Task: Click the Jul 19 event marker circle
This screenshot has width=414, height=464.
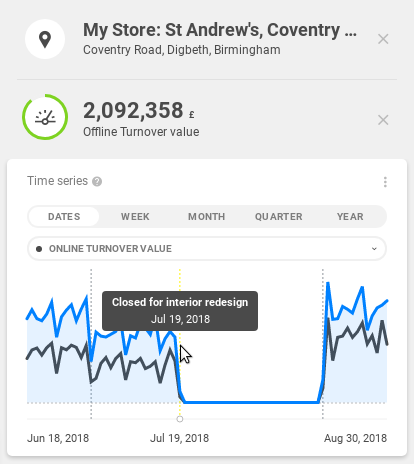Action: pyautogui.click(x=180, y=419)
